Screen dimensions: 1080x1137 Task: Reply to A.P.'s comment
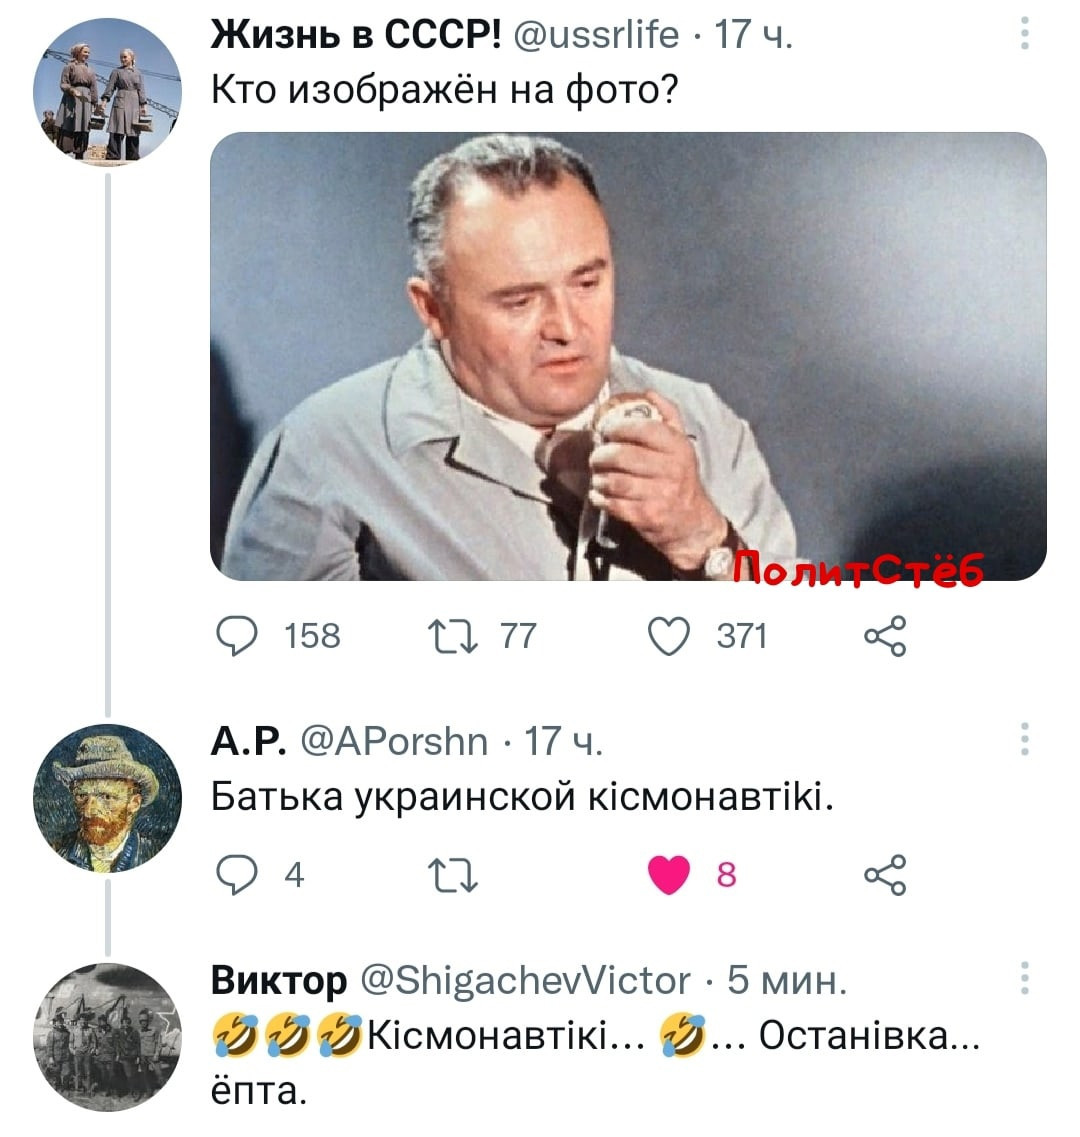236,875
